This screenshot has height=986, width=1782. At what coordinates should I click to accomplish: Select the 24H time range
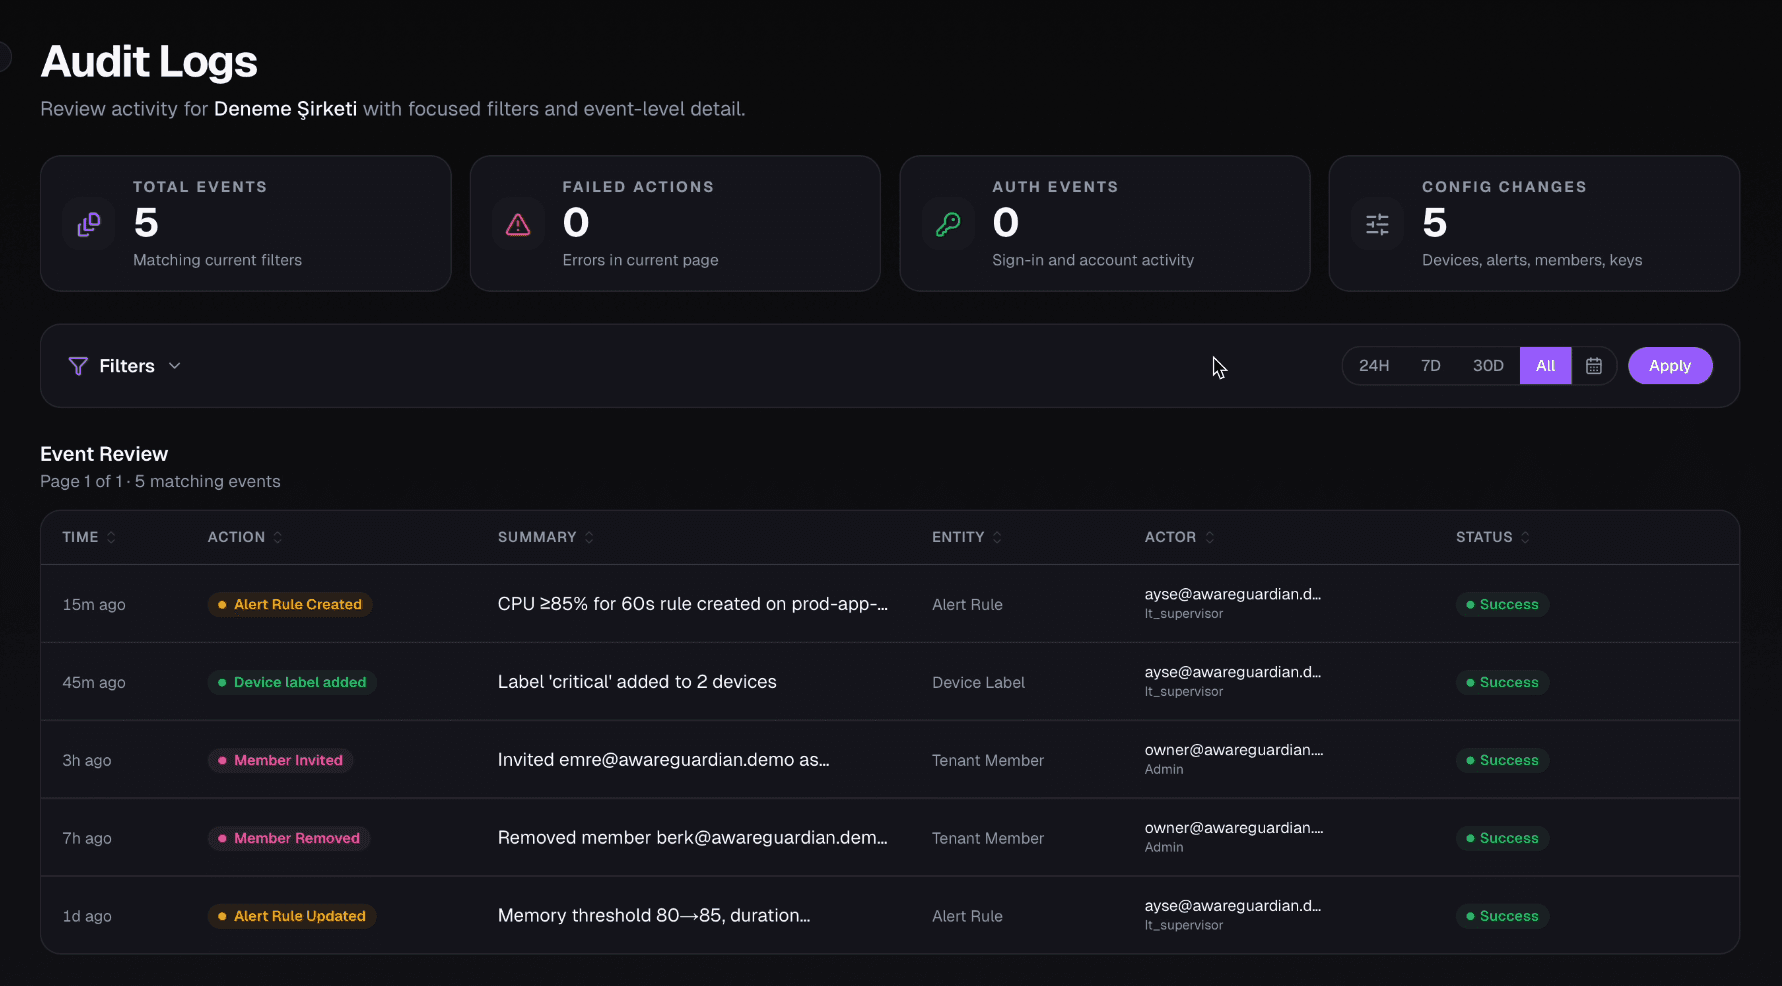[x=1374, y=366]
